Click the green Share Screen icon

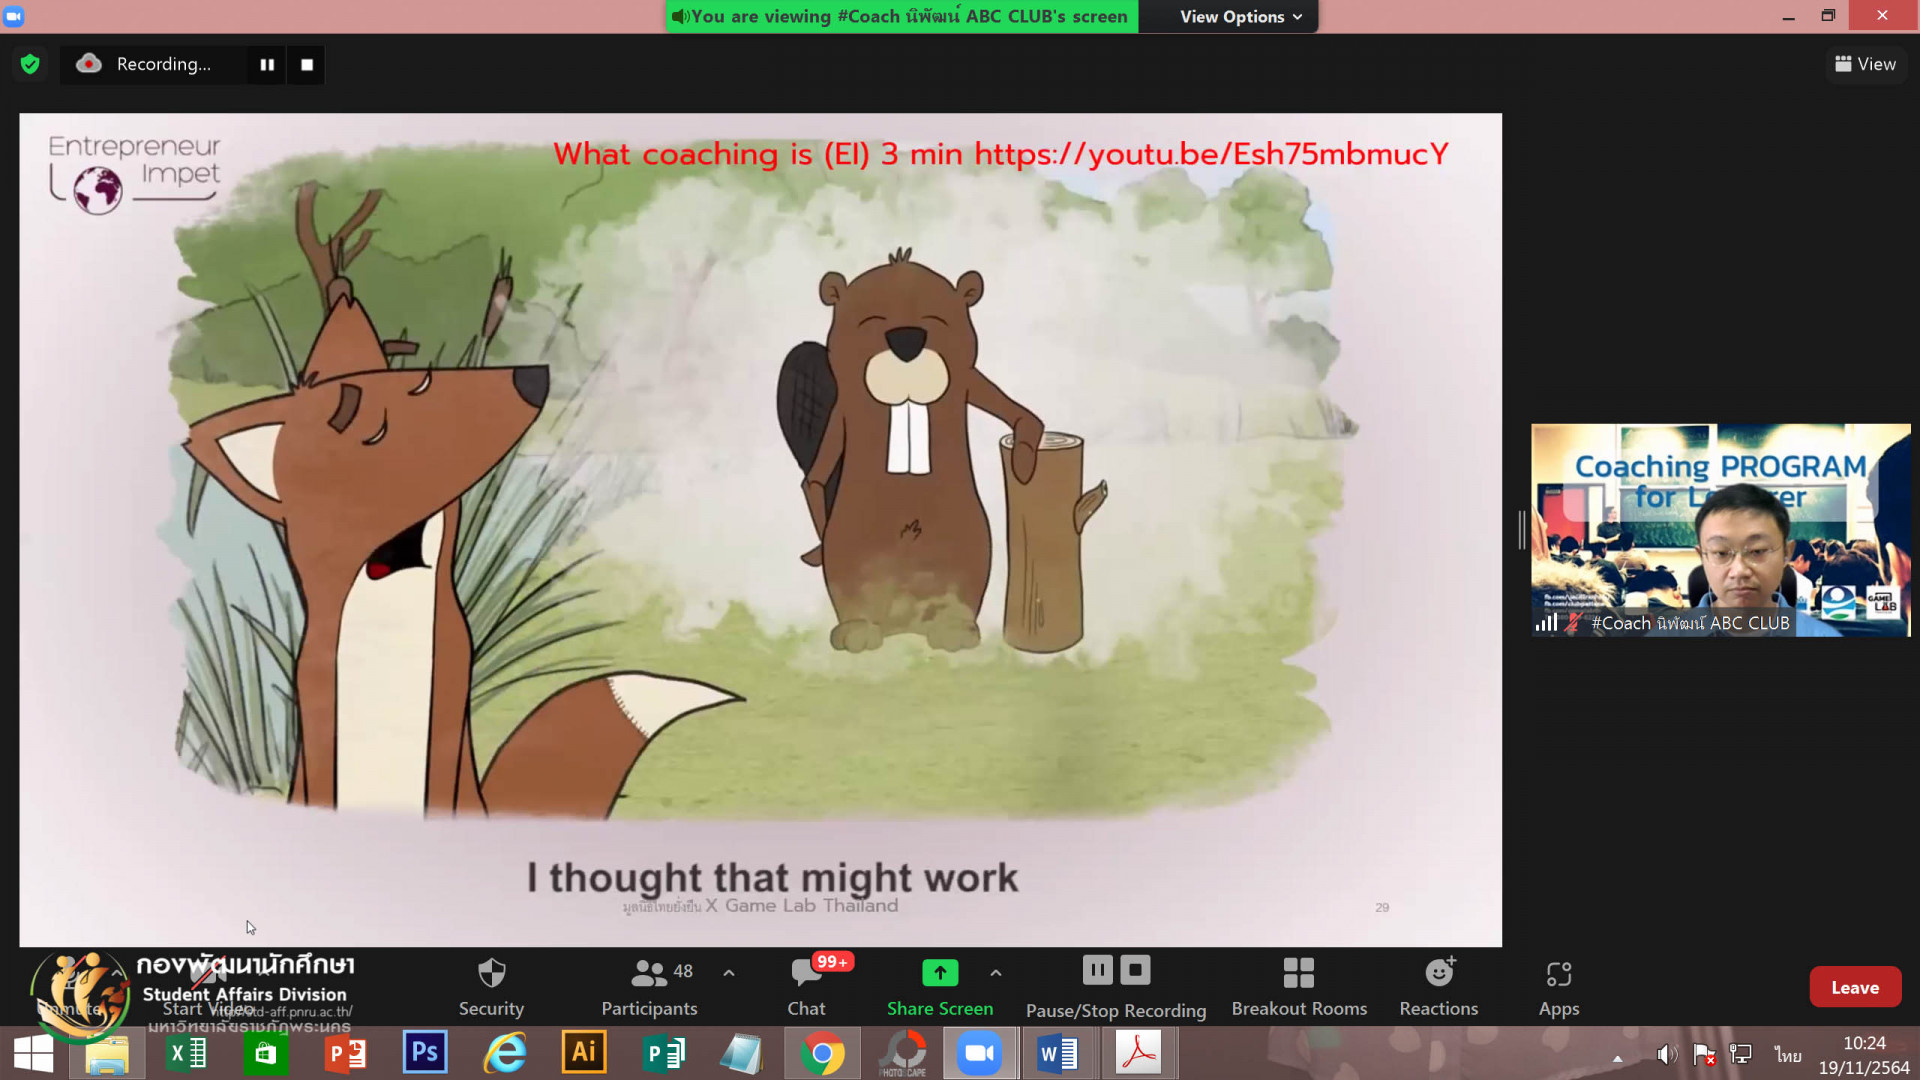pos(939,973)
